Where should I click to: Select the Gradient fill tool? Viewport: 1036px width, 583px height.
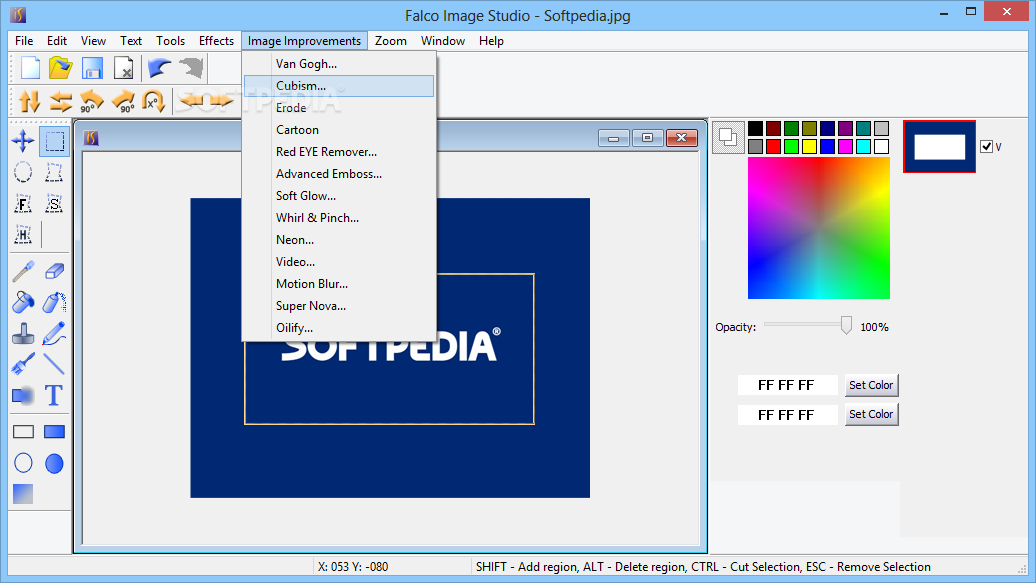pyautogui.click(x=23, y=494)
